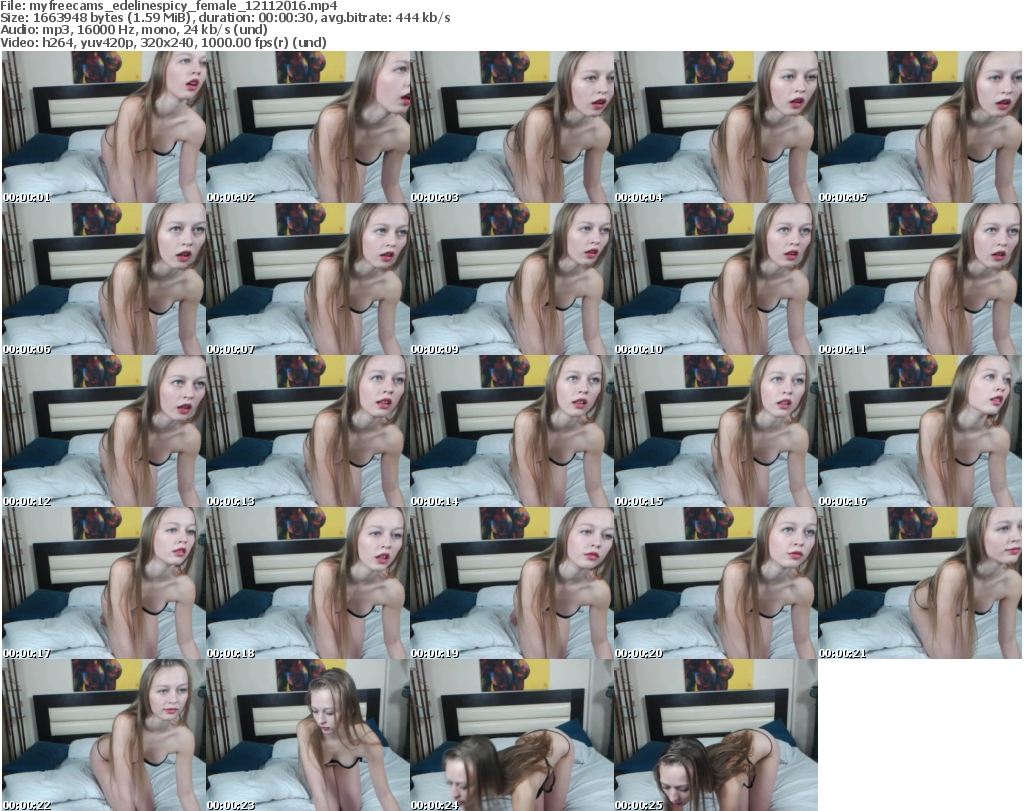Click the frame labeled 00:00:04
1024x811 pixels.
(716, 127)
